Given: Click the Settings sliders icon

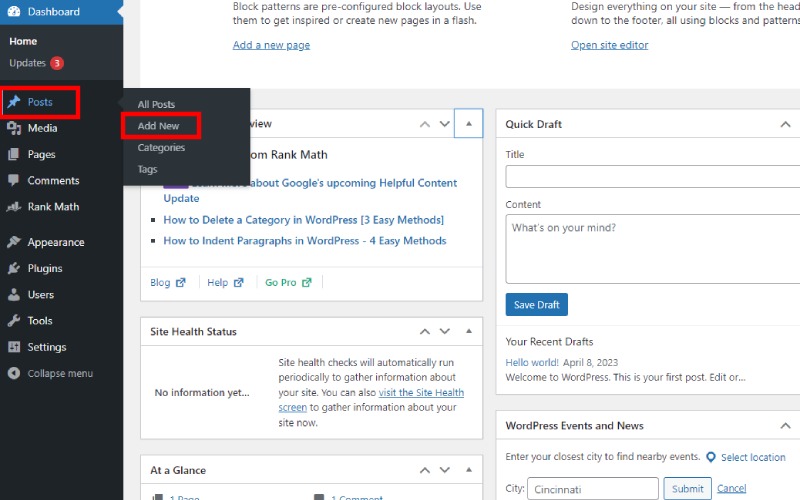Looking at the screenshot, I should 14,347.
